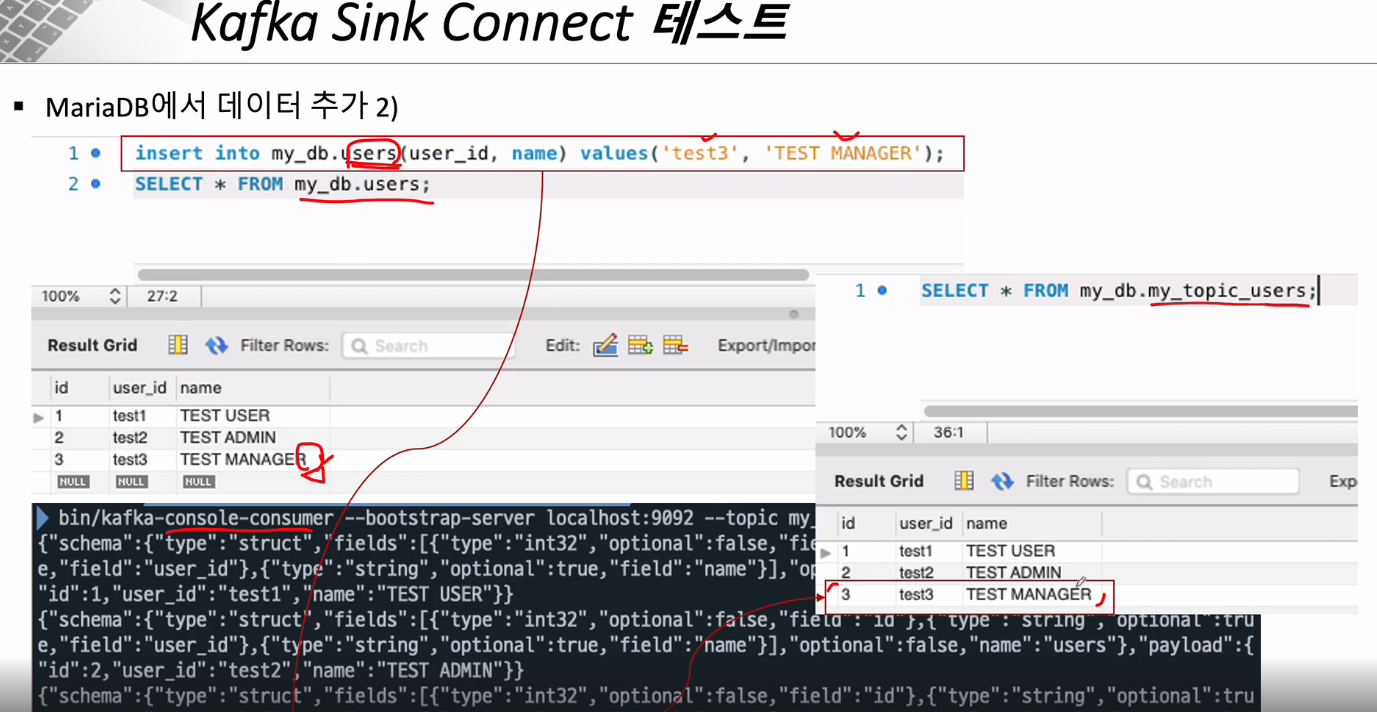
Task: Click the user_id column header in users table
Action: (x=139, y=387)
